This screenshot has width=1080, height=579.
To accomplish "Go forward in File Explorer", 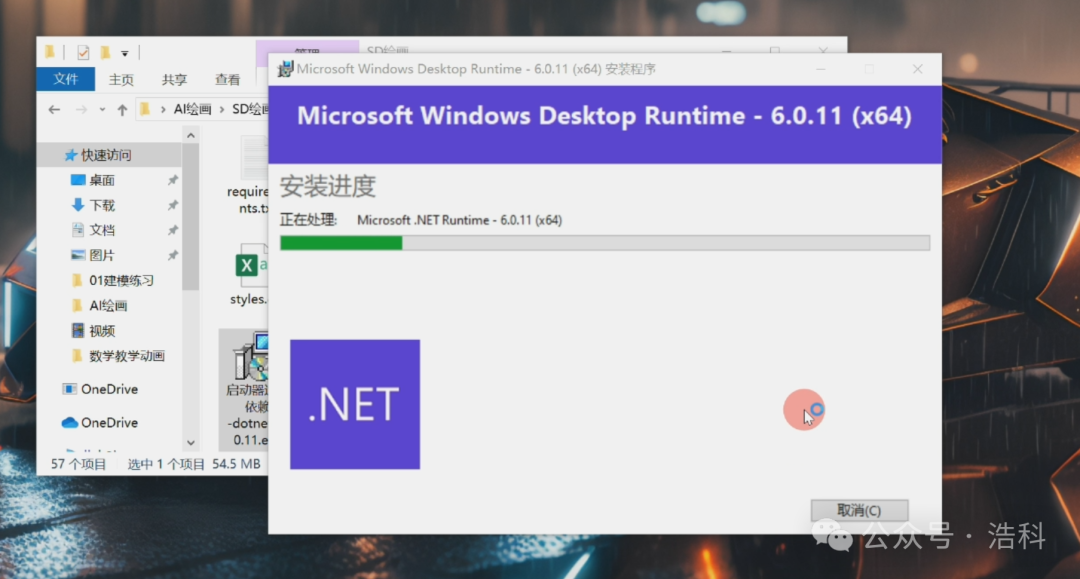I will (x=81, y=109).
